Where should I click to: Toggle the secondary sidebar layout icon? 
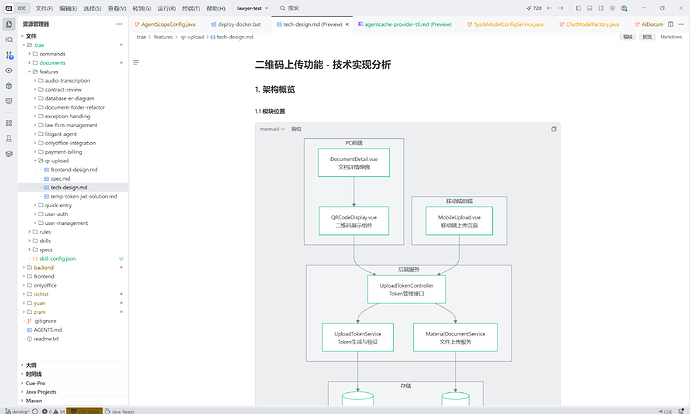pos(601,8)
